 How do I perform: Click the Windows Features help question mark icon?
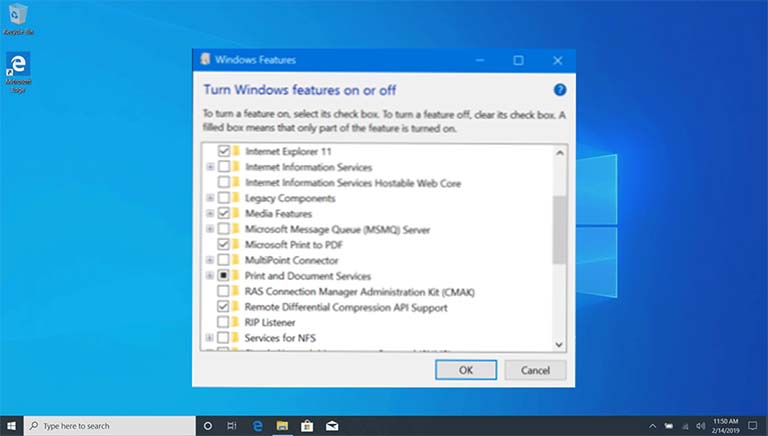[x=560, y=90]
